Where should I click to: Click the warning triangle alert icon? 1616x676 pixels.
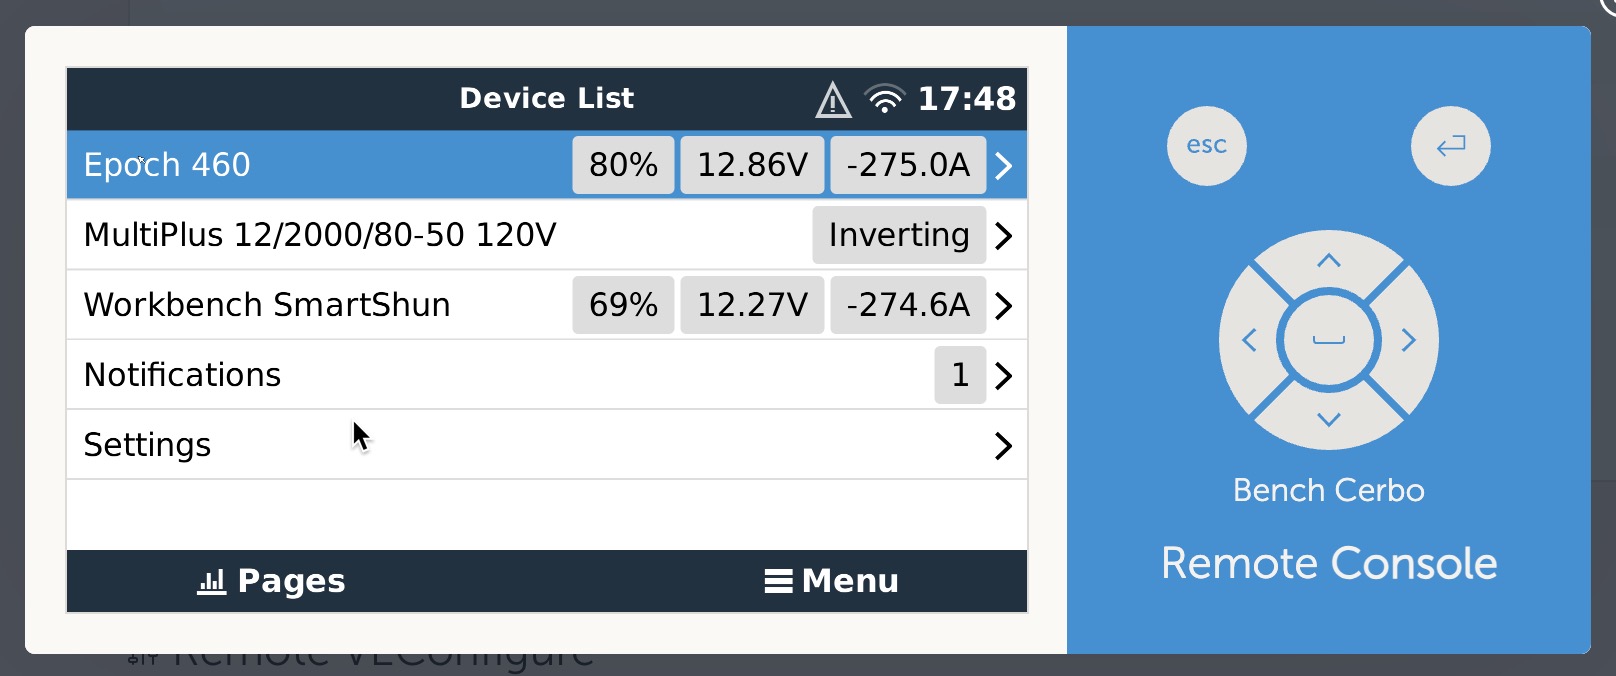(x=833, y=99)
